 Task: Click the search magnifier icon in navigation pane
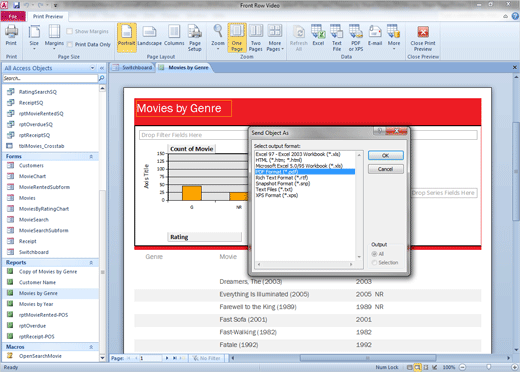coord(101,78)
